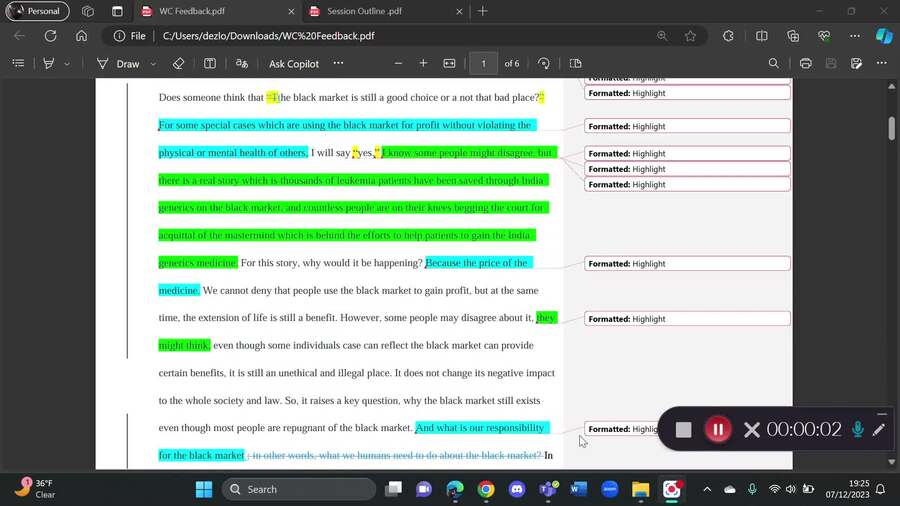Click the Rotate page icon
Viewport: 900px width, 506px height.
click(x=544, y=63)
